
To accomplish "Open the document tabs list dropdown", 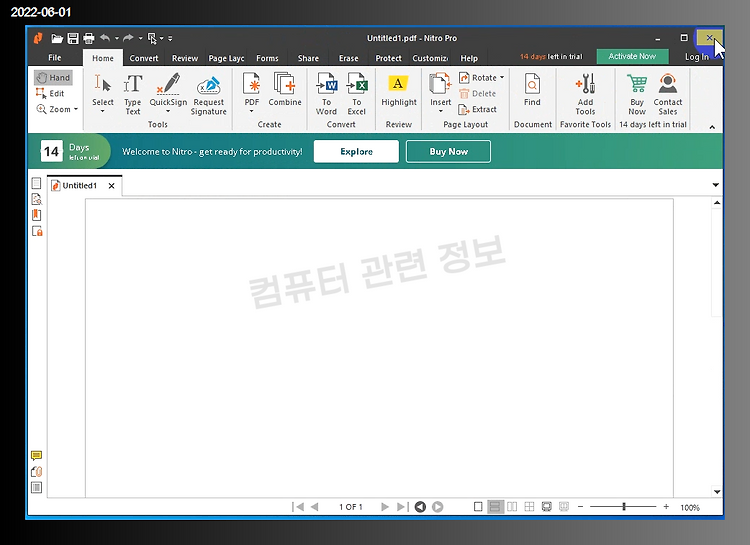I will tap(716, 185).
